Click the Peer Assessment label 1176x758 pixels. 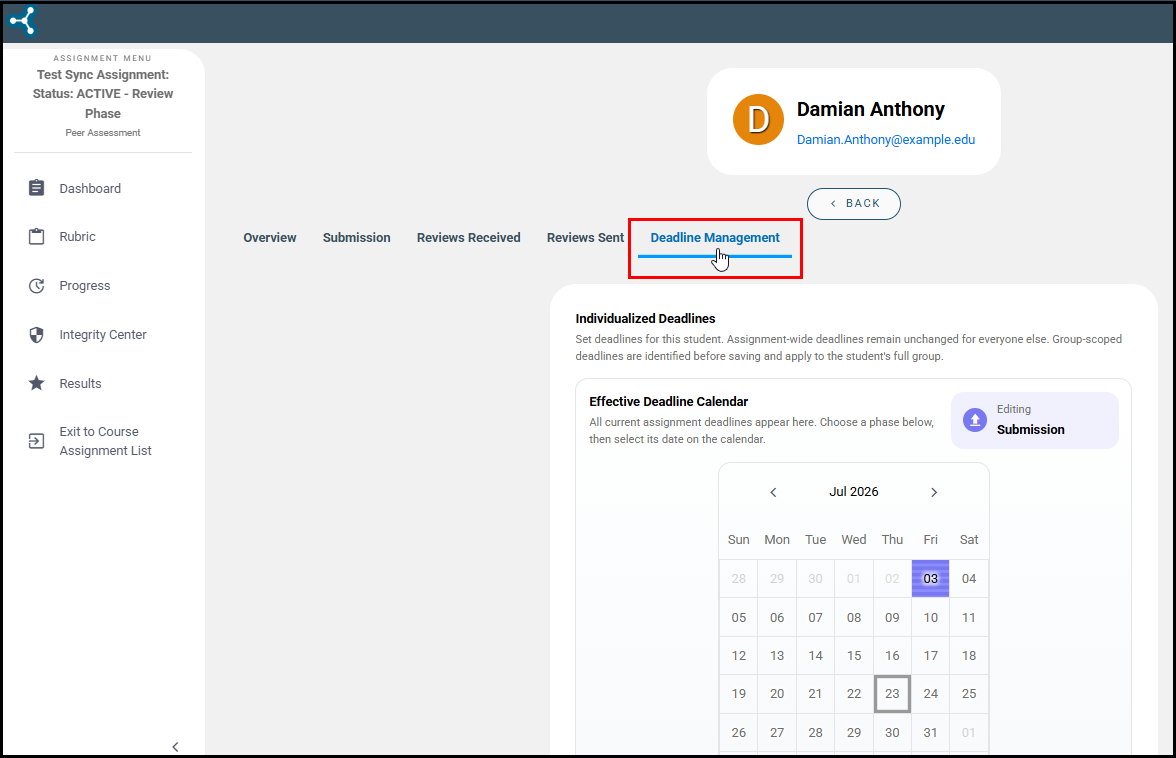click(103, 133)
